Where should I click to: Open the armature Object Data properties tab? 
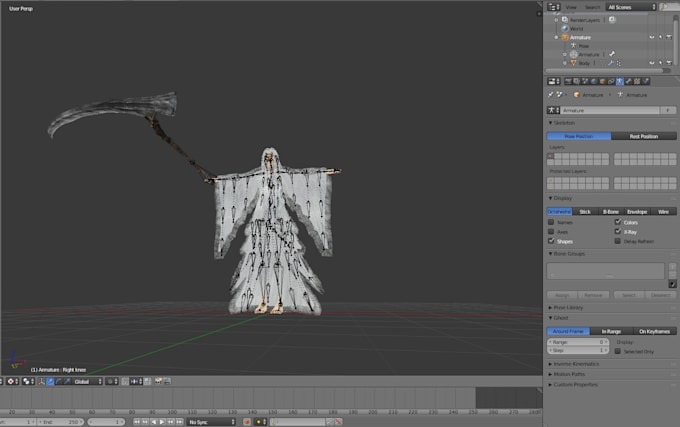(620, 81)
